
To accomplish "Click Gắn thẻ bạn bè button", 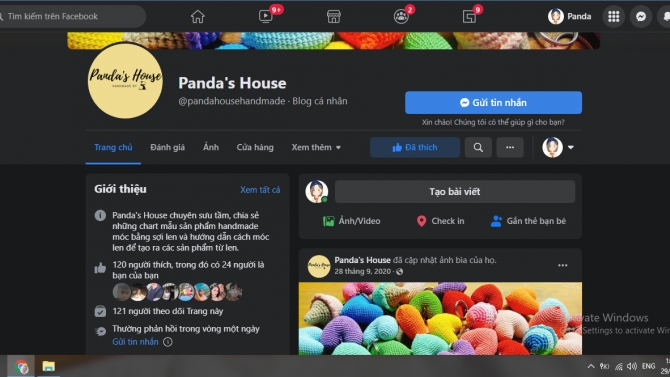I will pos(528,221).
